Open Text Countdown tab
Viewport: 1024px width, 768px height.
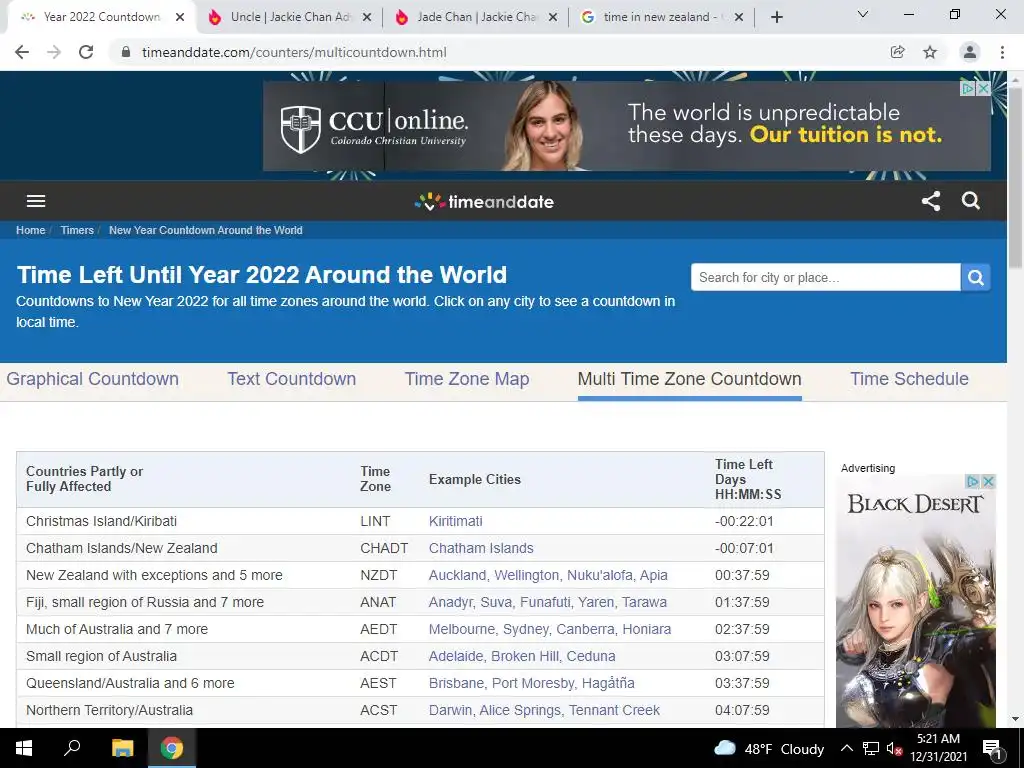[291, 379]
